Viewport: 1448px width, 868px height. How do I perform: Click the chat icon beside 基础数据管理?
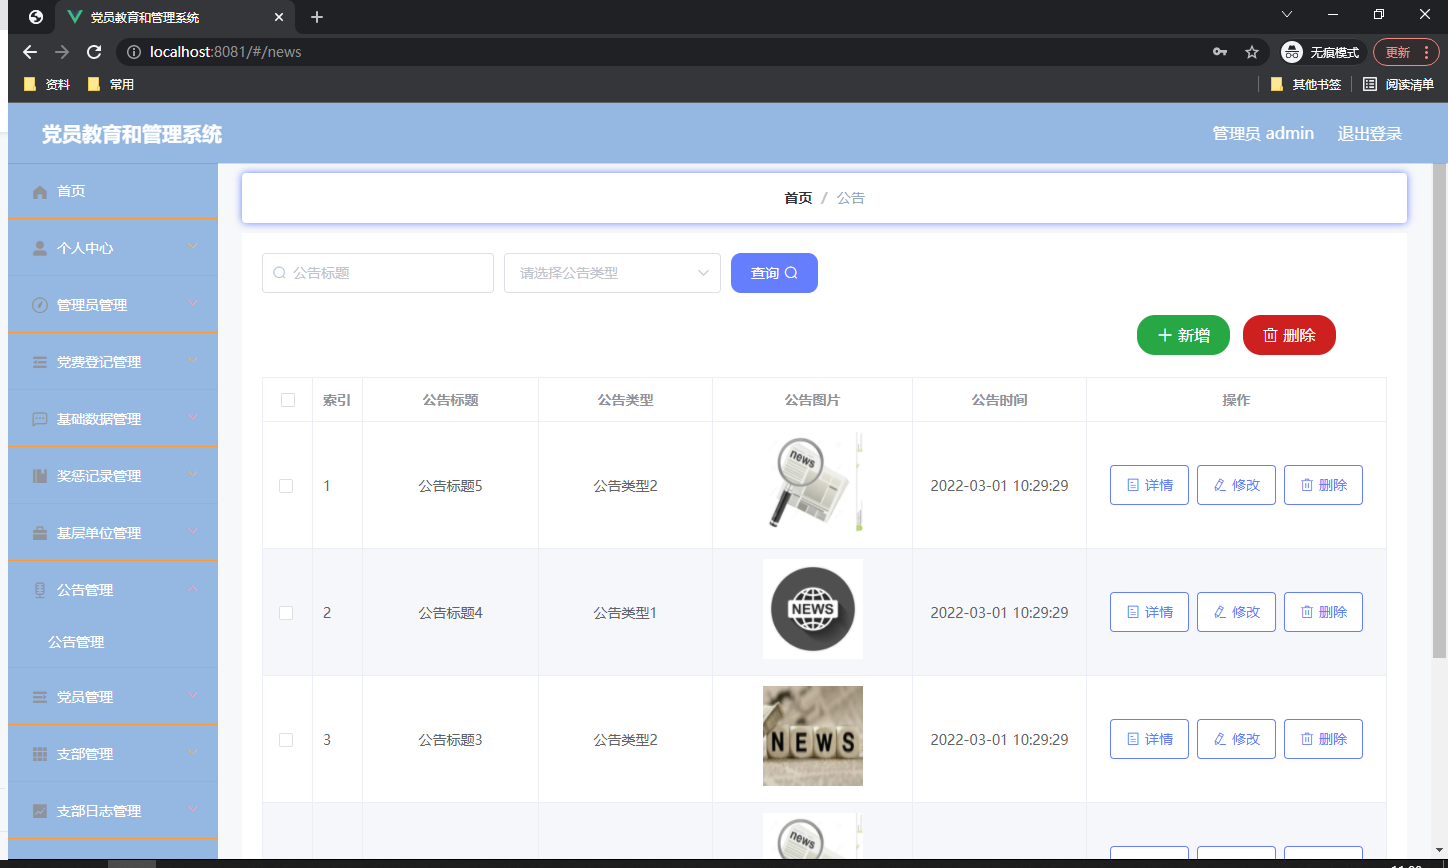coord(40,419)
